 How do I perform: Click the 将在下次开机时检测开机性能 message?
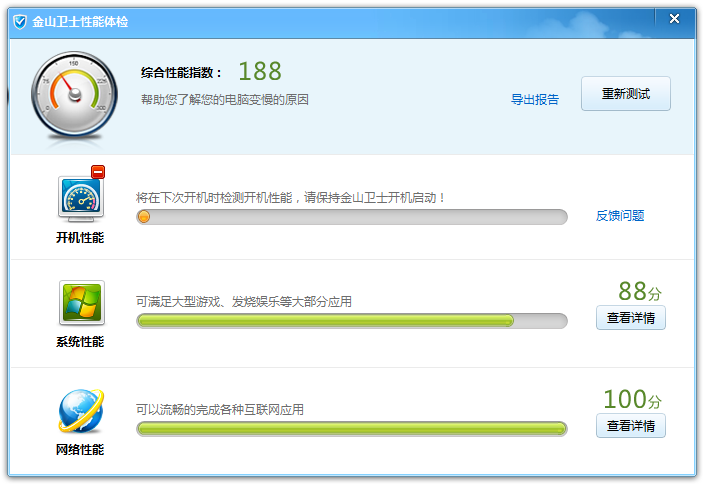(291, 198)
